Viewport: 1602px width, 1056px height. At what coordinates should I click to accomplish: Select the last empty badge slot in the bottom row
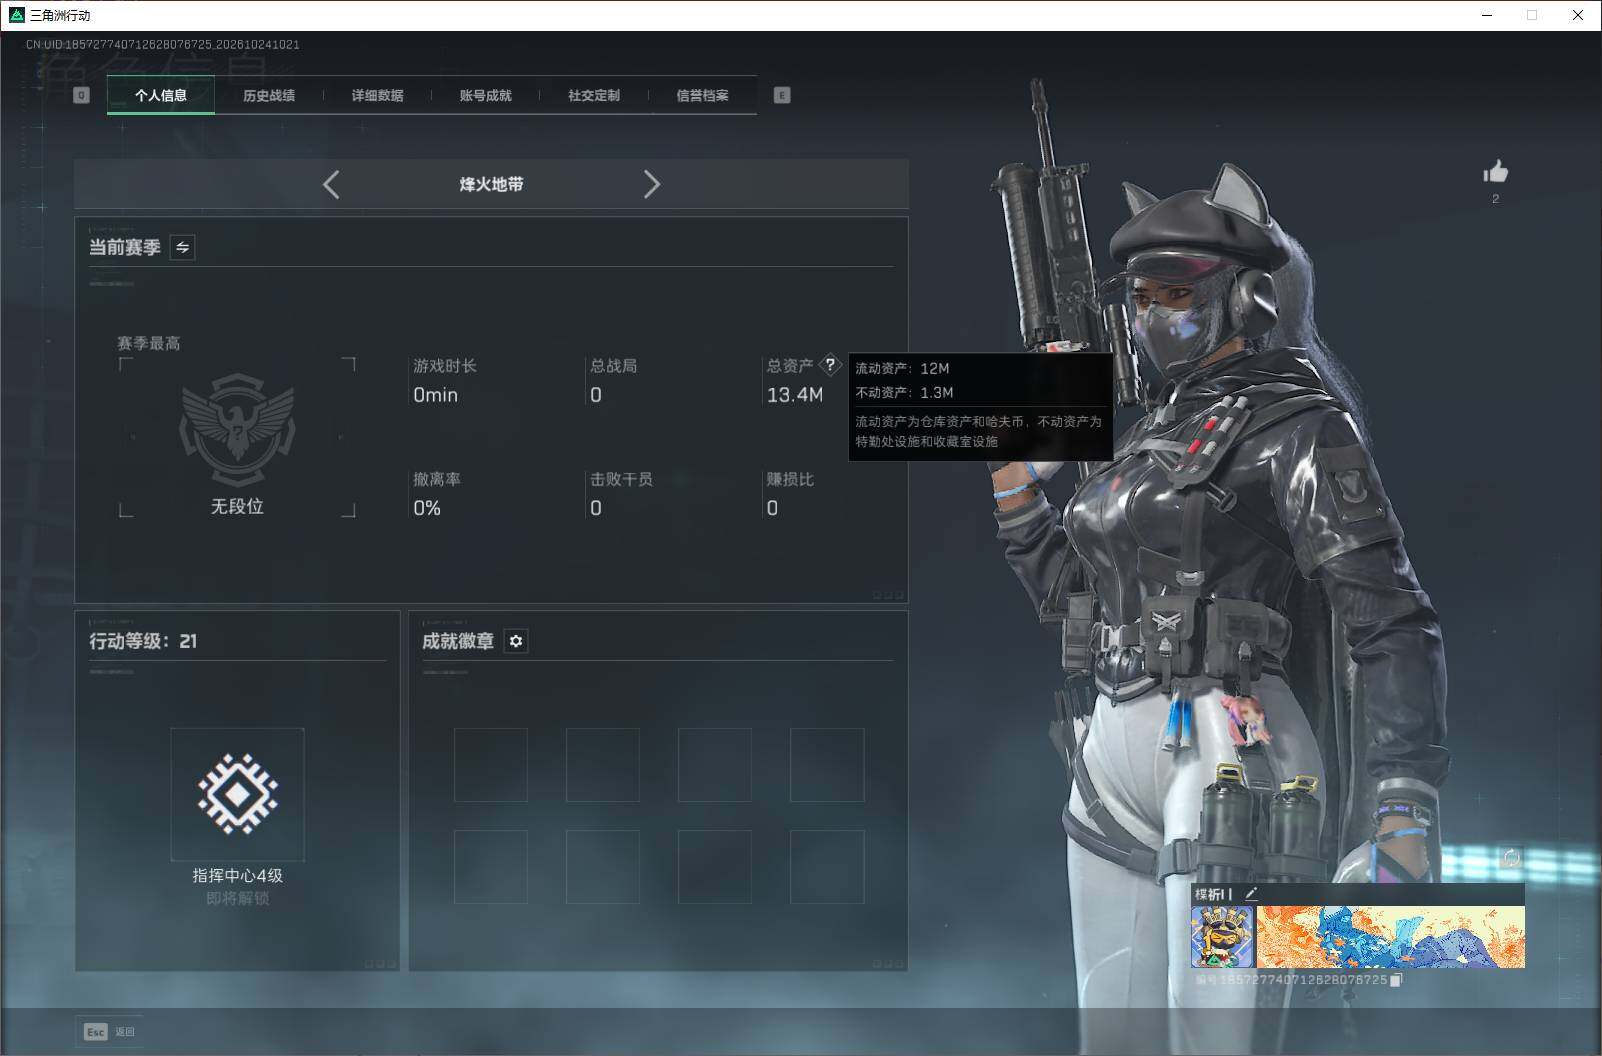[x=827, y=867]
